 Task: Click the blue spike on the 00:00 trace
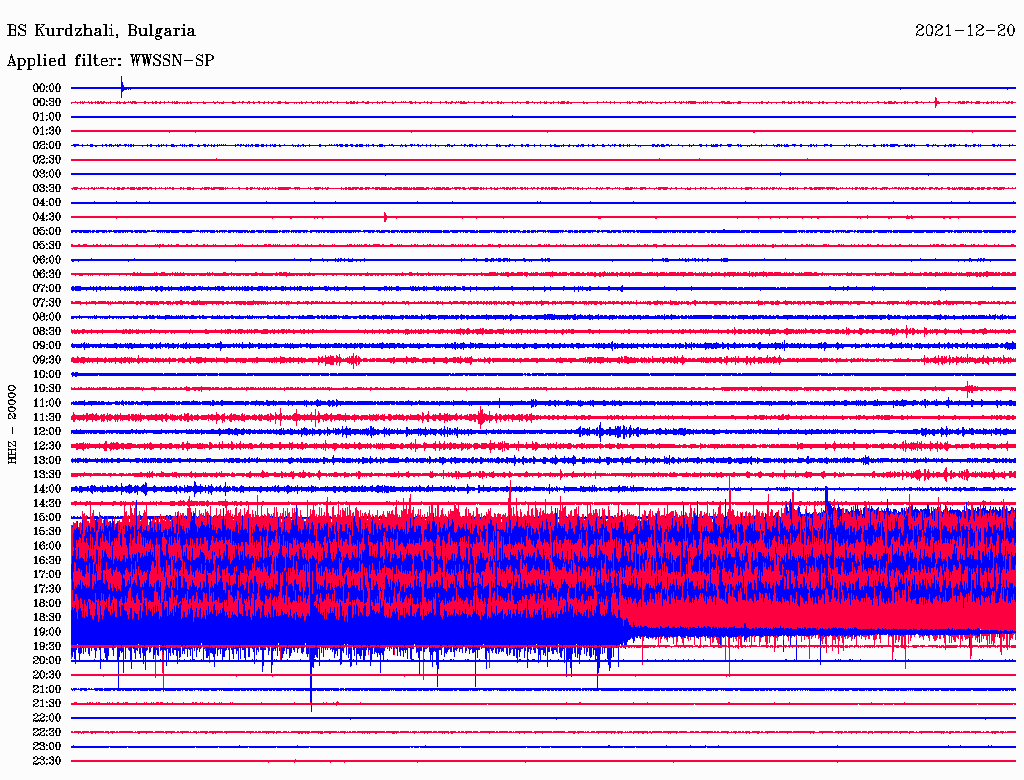point(121,87)
